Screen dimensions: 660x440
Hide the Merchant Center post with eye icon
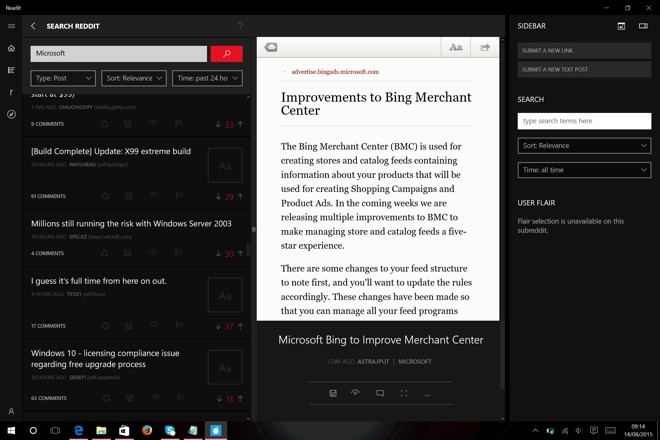point(355,393)
